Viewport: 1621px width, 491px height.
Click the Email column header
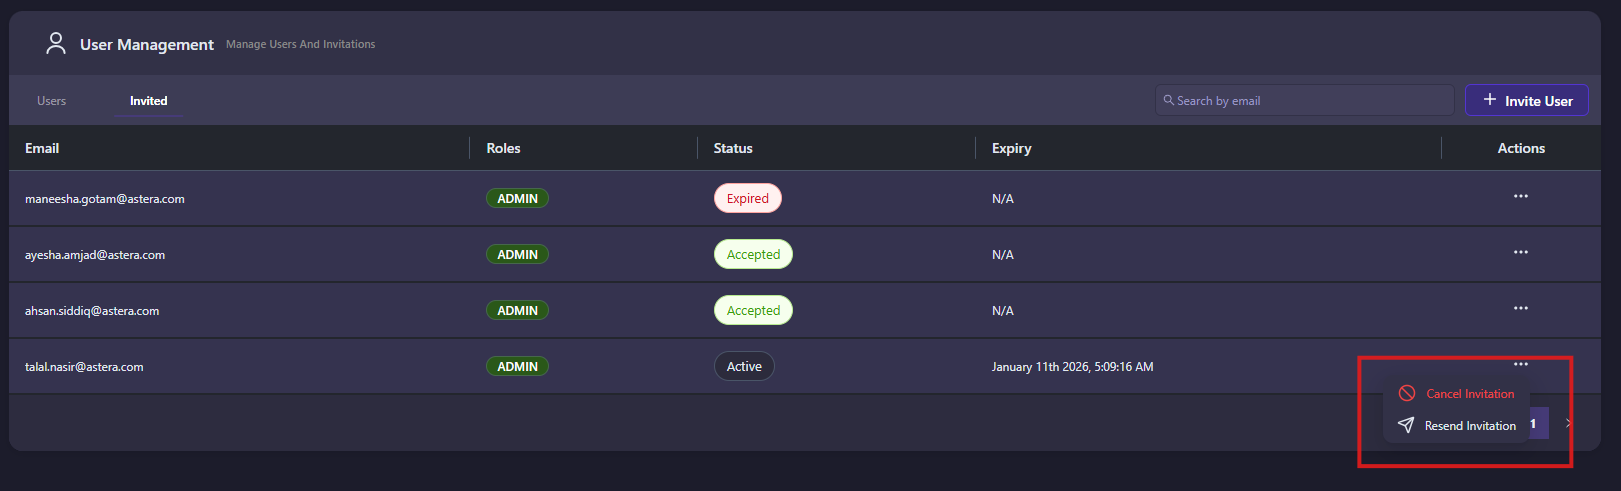[x=42, y=148]
